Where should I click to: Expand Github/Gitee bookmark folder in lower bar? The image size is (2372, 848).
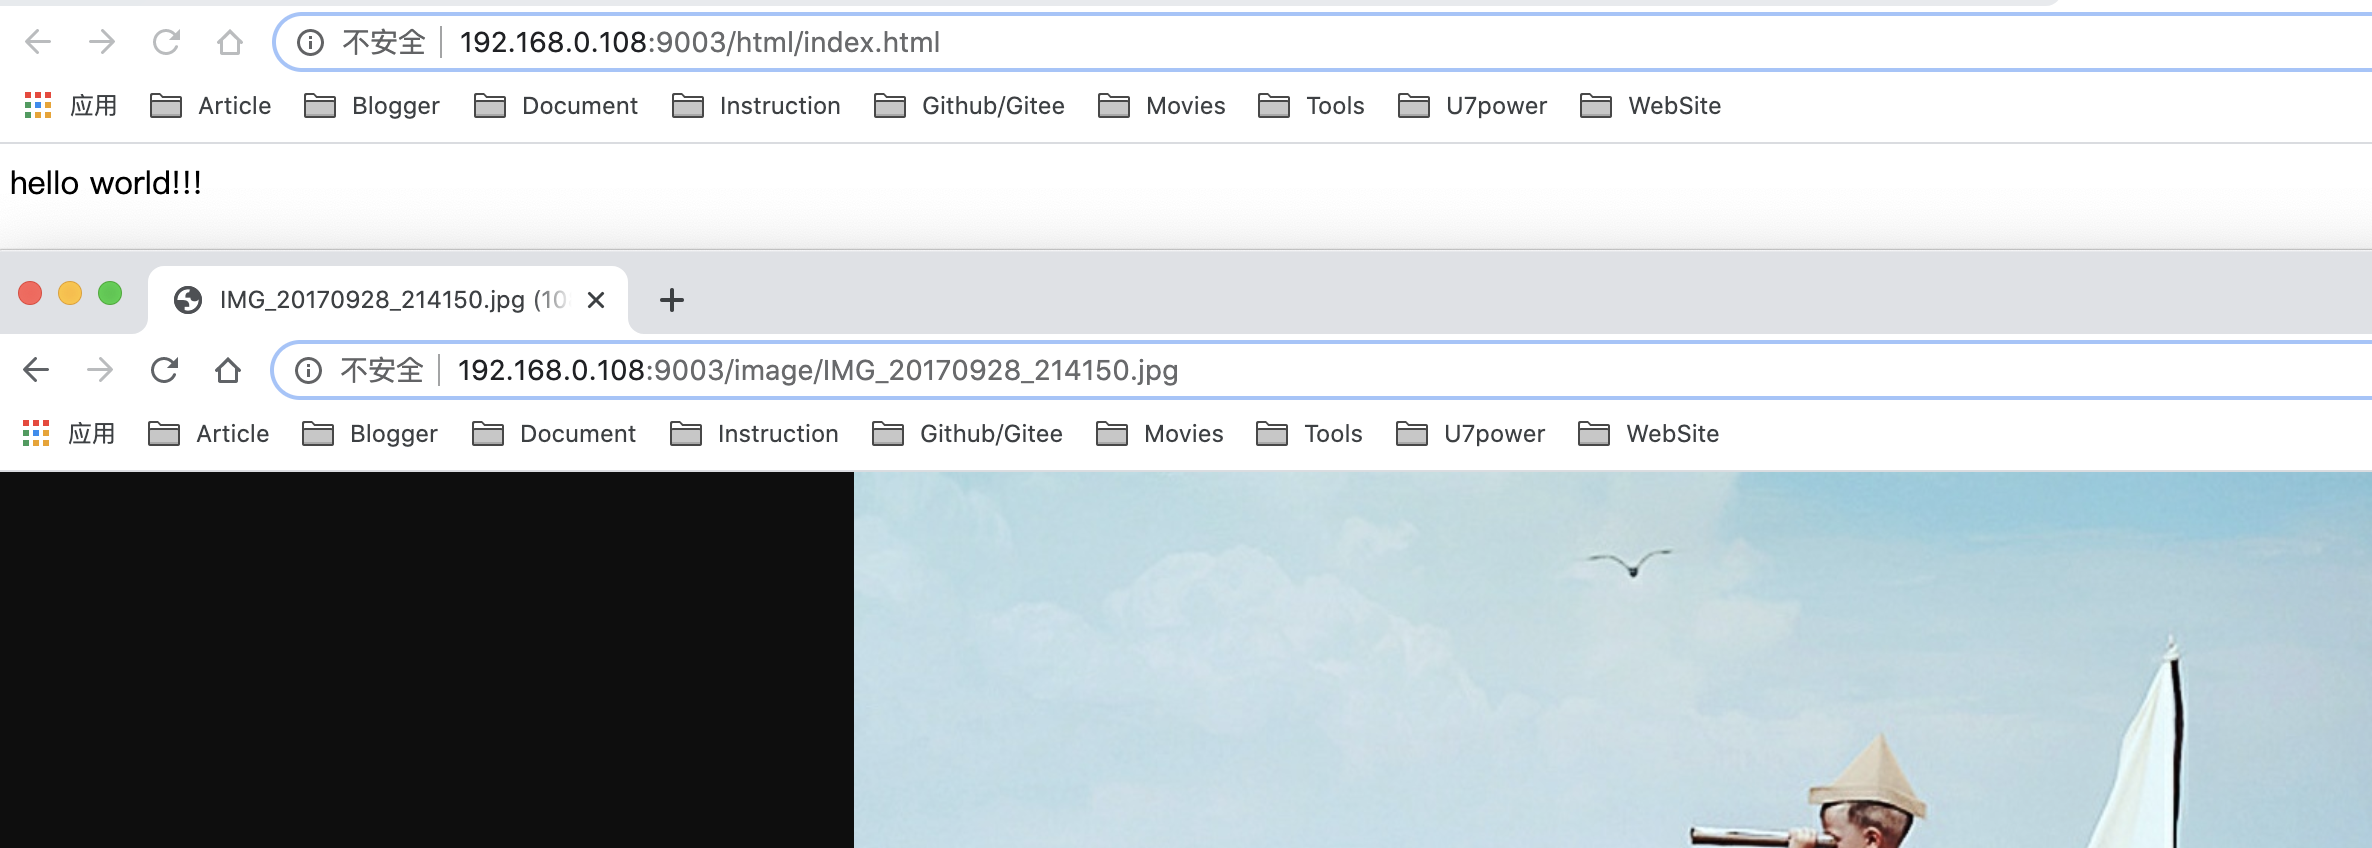pos(967,433)
